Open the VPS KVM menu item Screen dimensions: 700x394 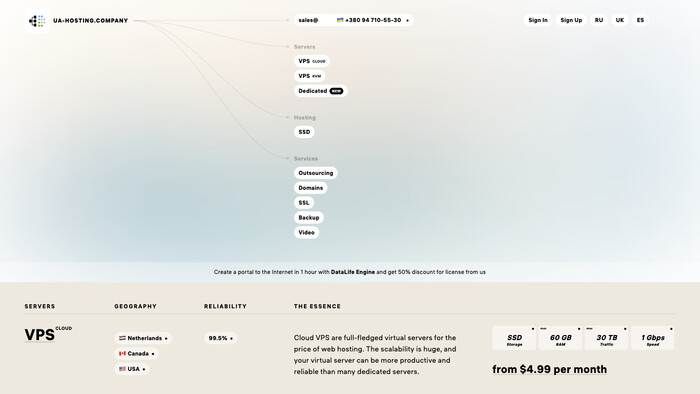309,76
